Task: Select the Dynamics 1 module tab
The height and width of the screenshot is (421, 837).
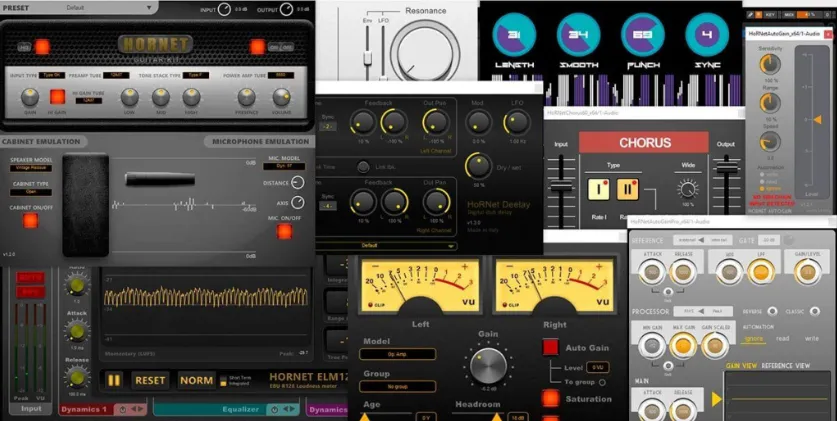Action: (102, 409)
